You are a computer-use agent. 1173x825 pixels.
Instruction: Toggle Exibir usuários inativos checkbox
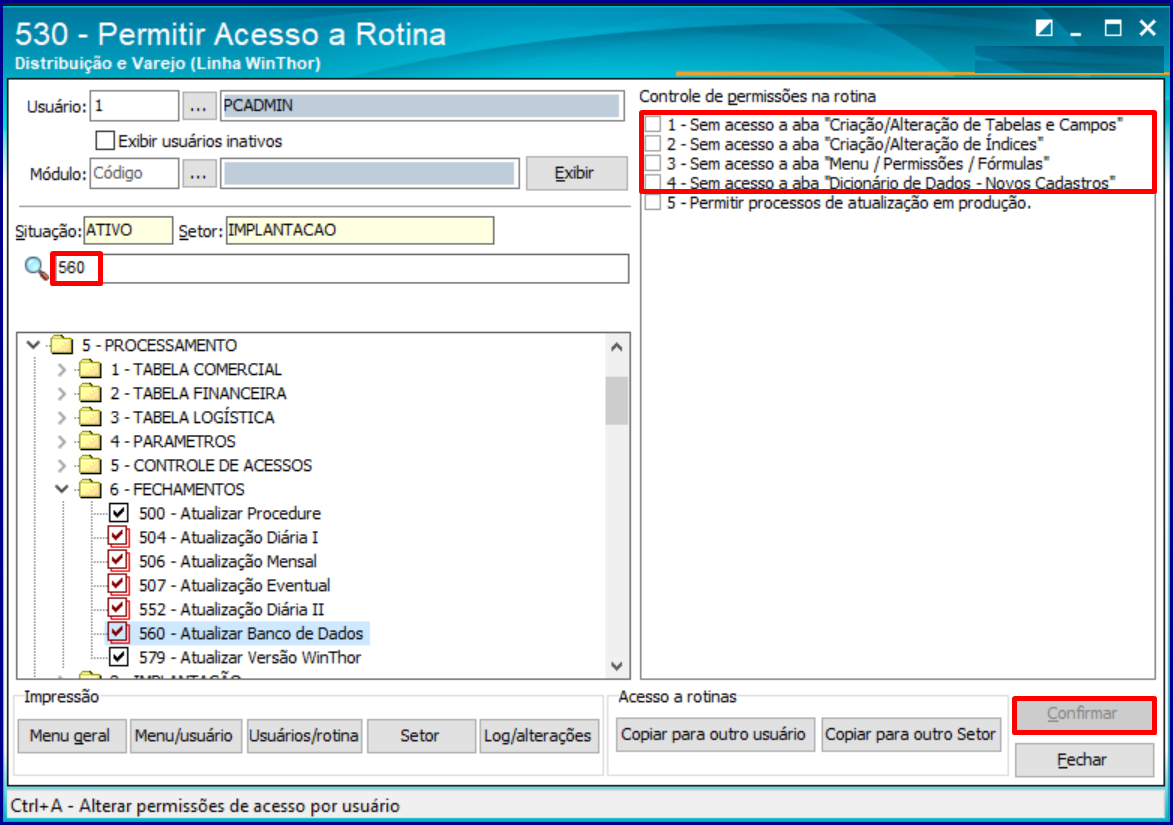[x=105, y=141]
